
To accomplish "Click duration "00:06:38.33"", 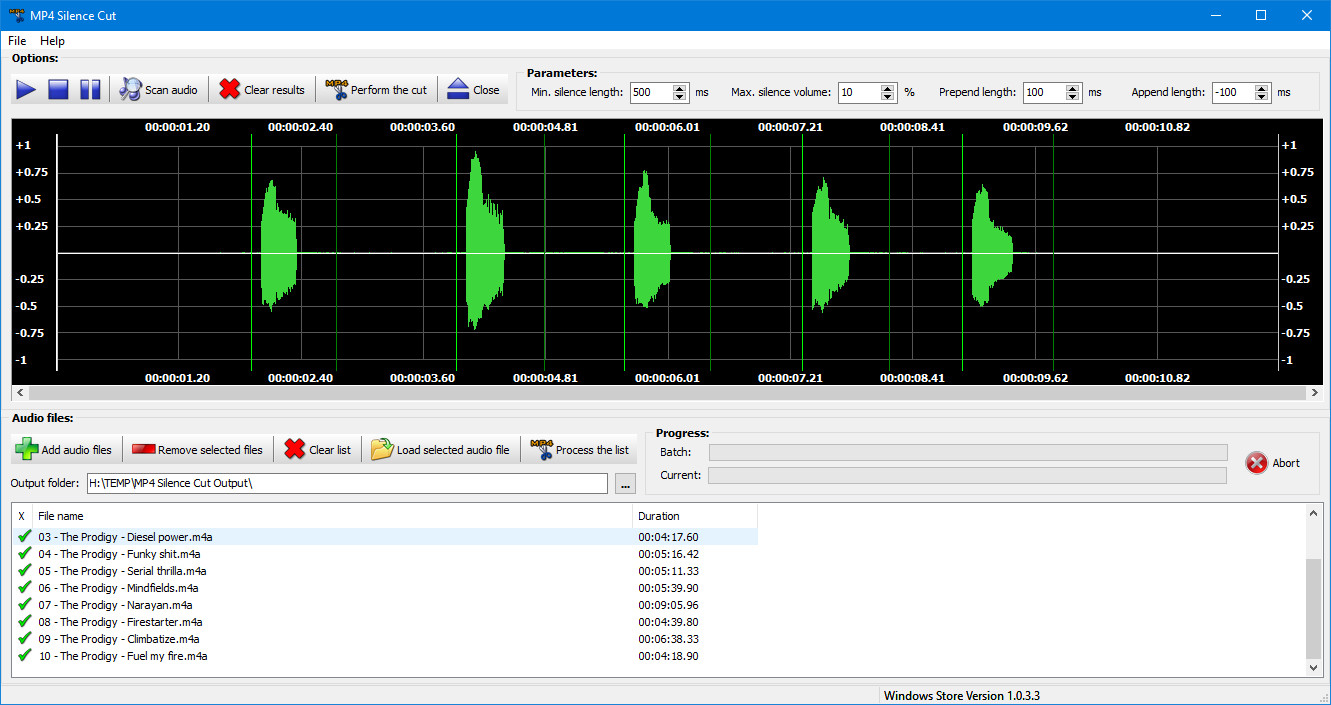I will 669,639.
